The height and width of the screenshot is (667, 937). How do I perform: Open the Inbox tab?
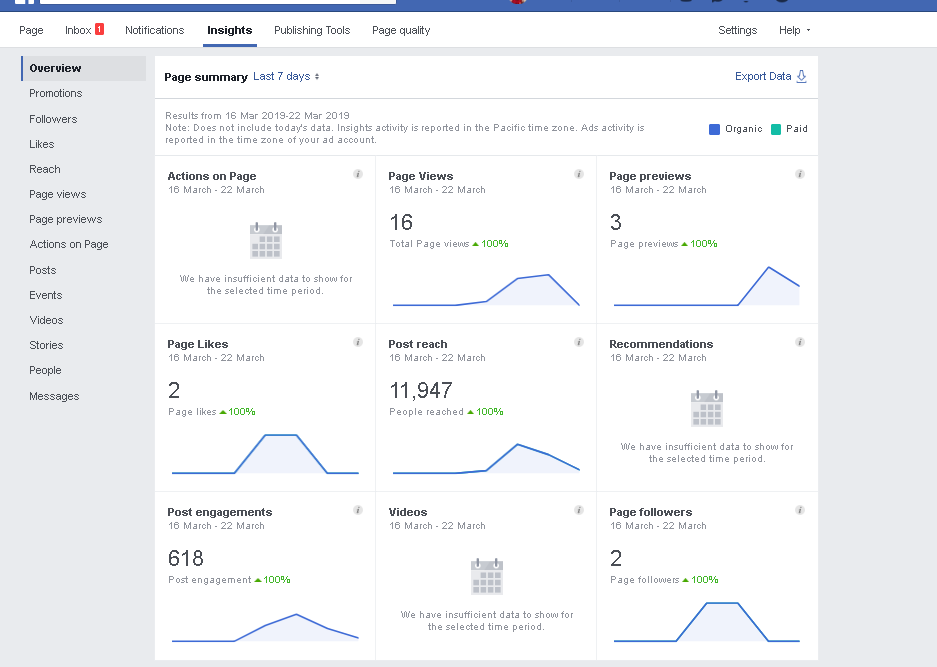click(x=78, y=30)
